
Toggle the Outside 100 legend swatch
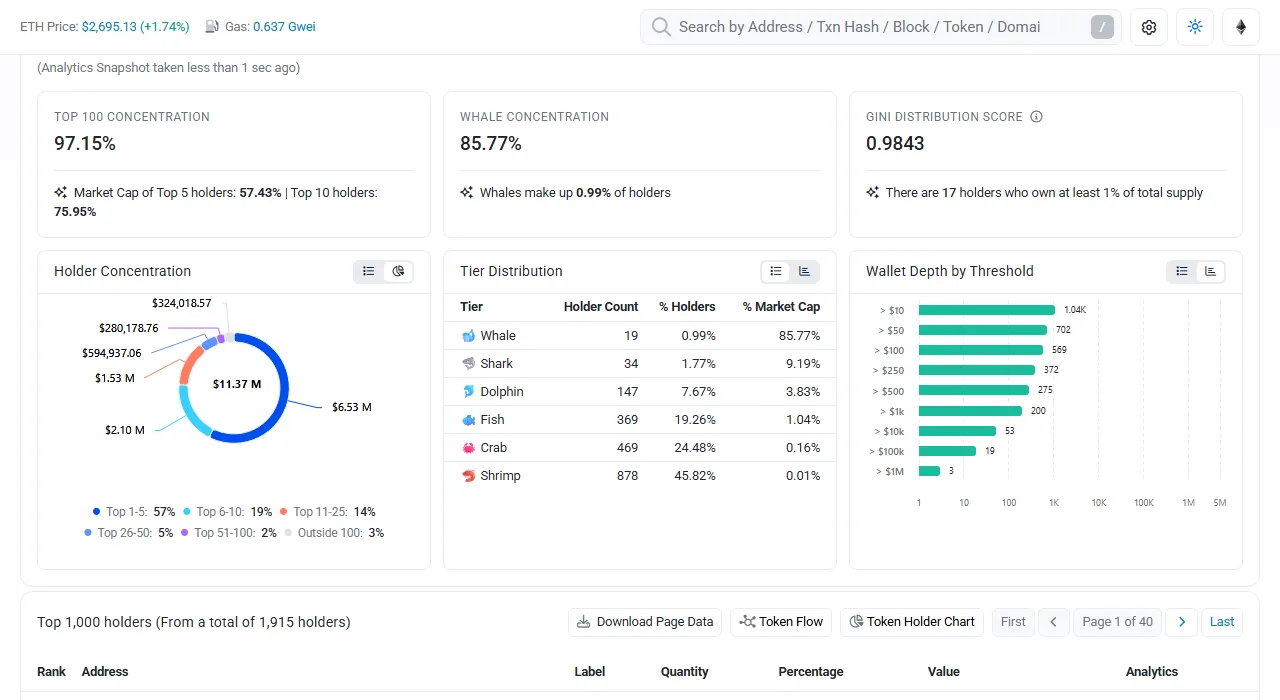pos(288,533)
